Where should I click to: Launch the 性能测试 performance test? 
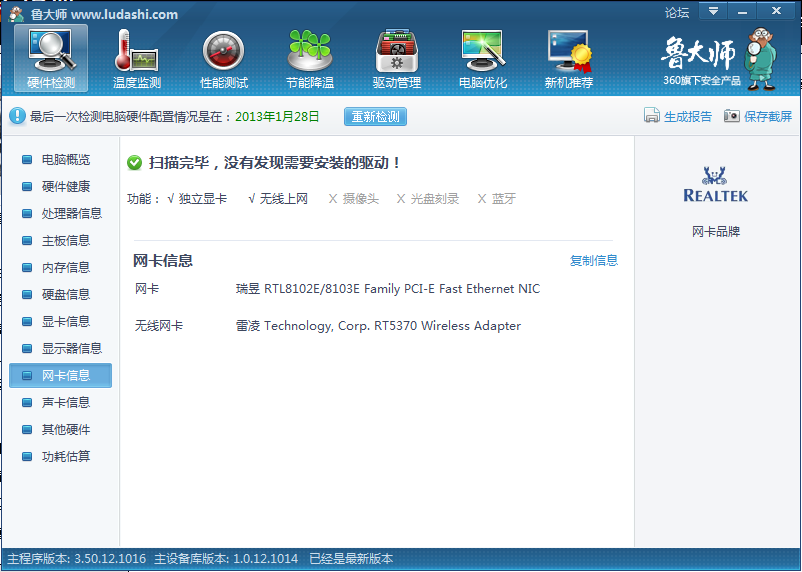tap(224, 58)
